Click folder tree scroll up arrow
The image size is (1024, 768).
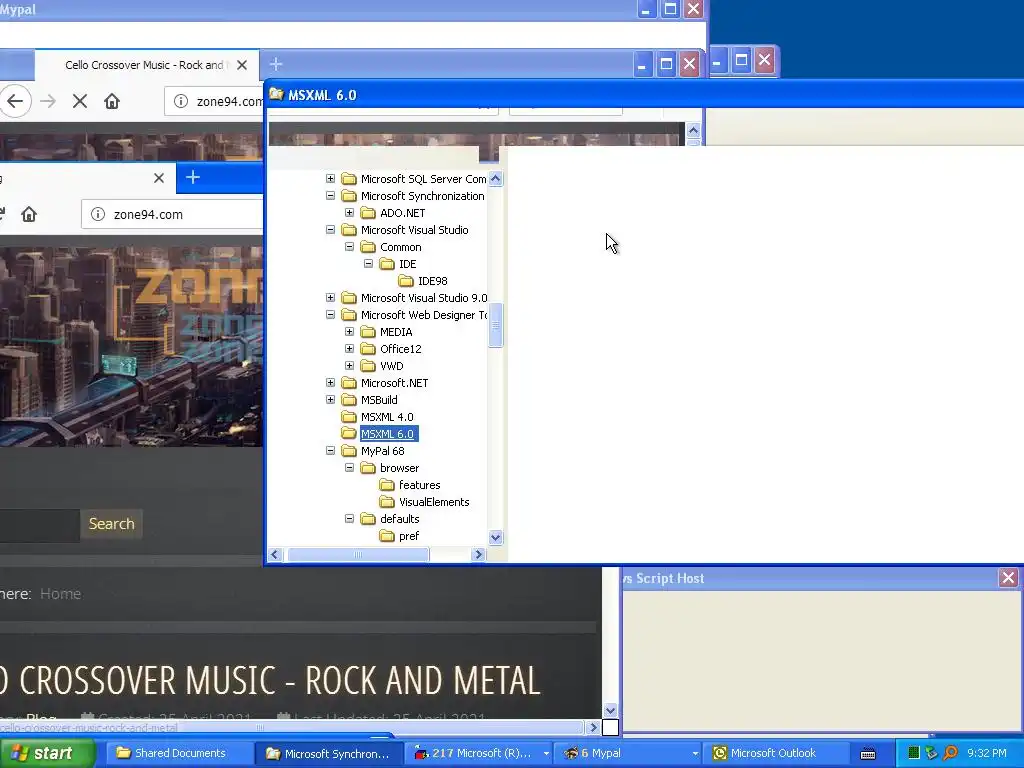click(496, 178)
